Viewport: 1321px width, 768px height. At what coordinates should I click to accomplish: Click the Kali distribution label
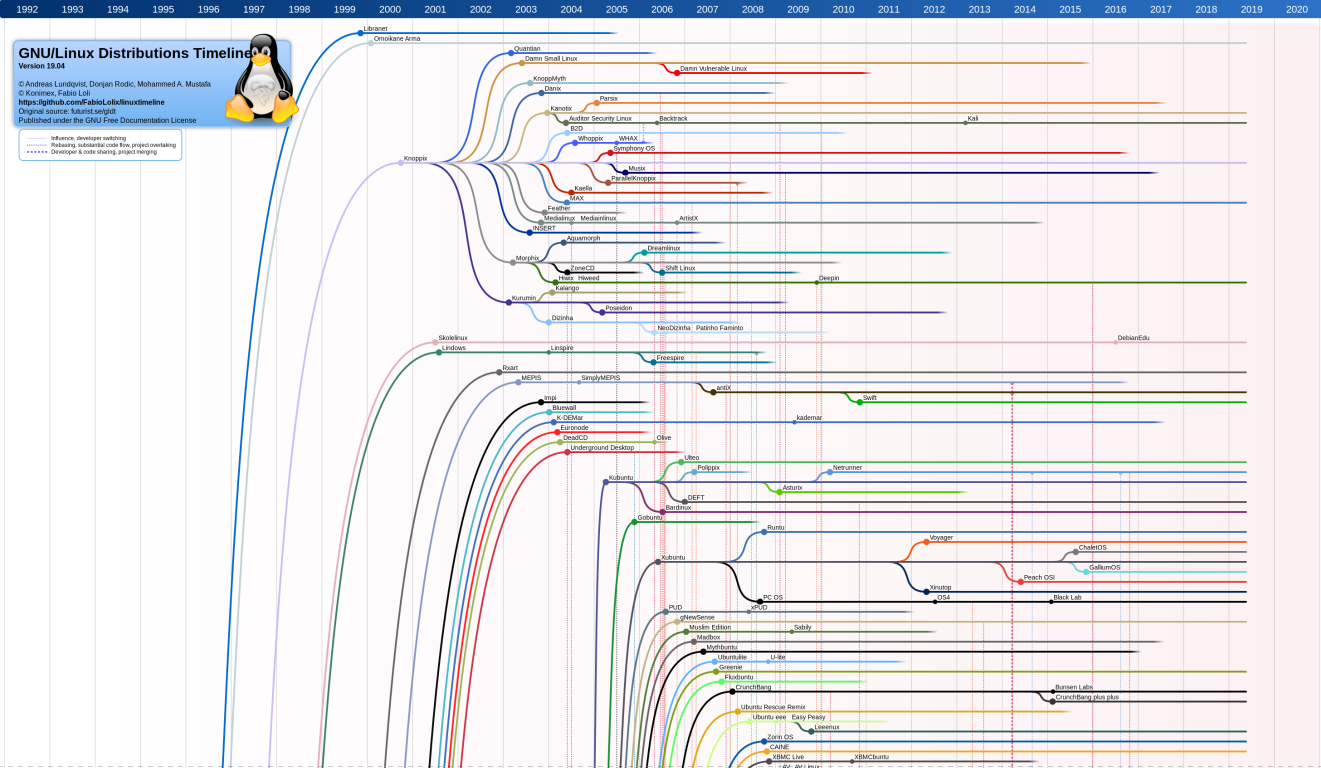tap(972, 118)
